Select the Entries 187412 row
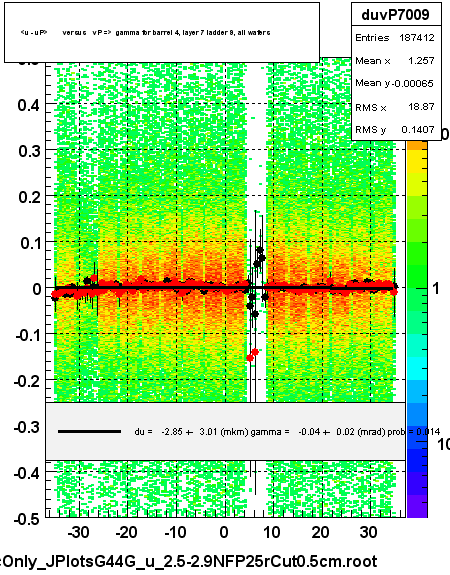 tap(396, 37)
